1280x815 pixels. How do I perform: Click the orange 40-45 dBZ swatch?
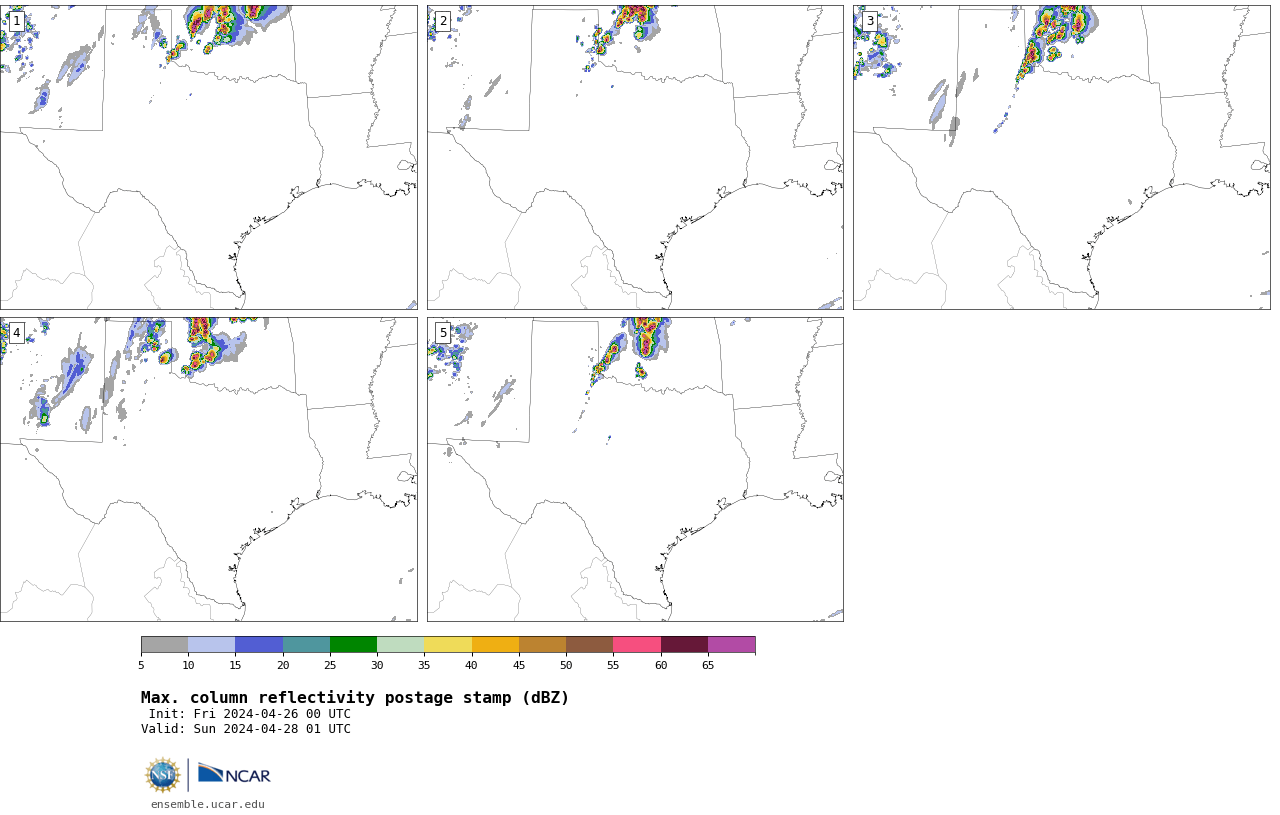tap(495, 644)
